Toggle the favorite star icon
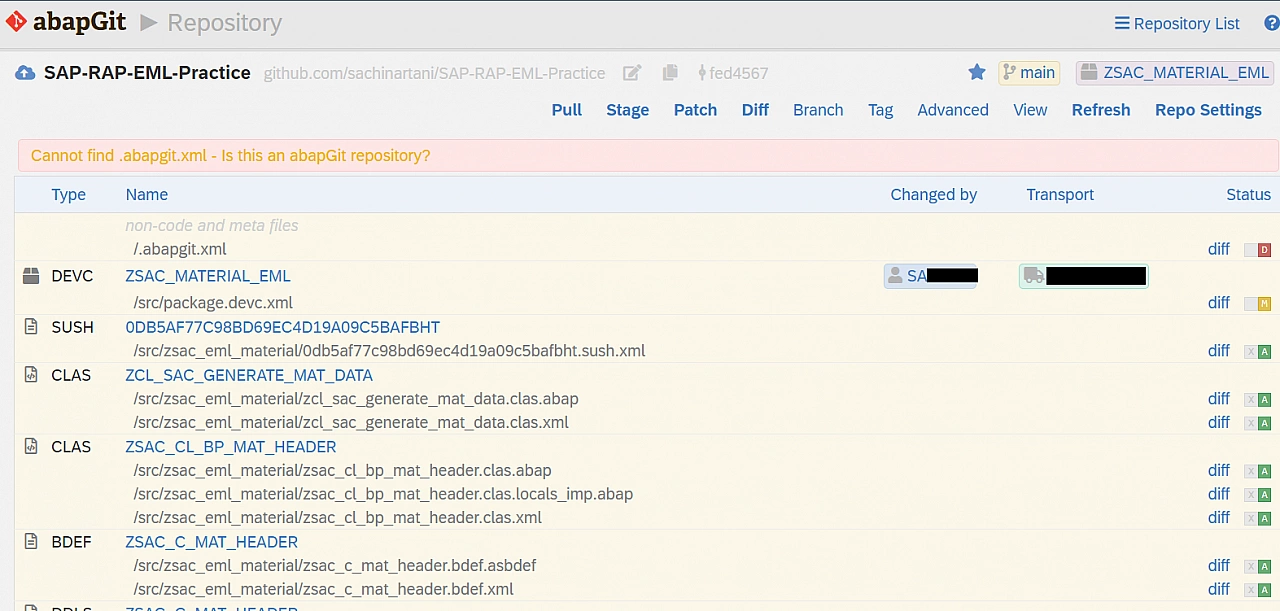The width and height of the screenshot is (1280, 611). click(x=977, y=72)
